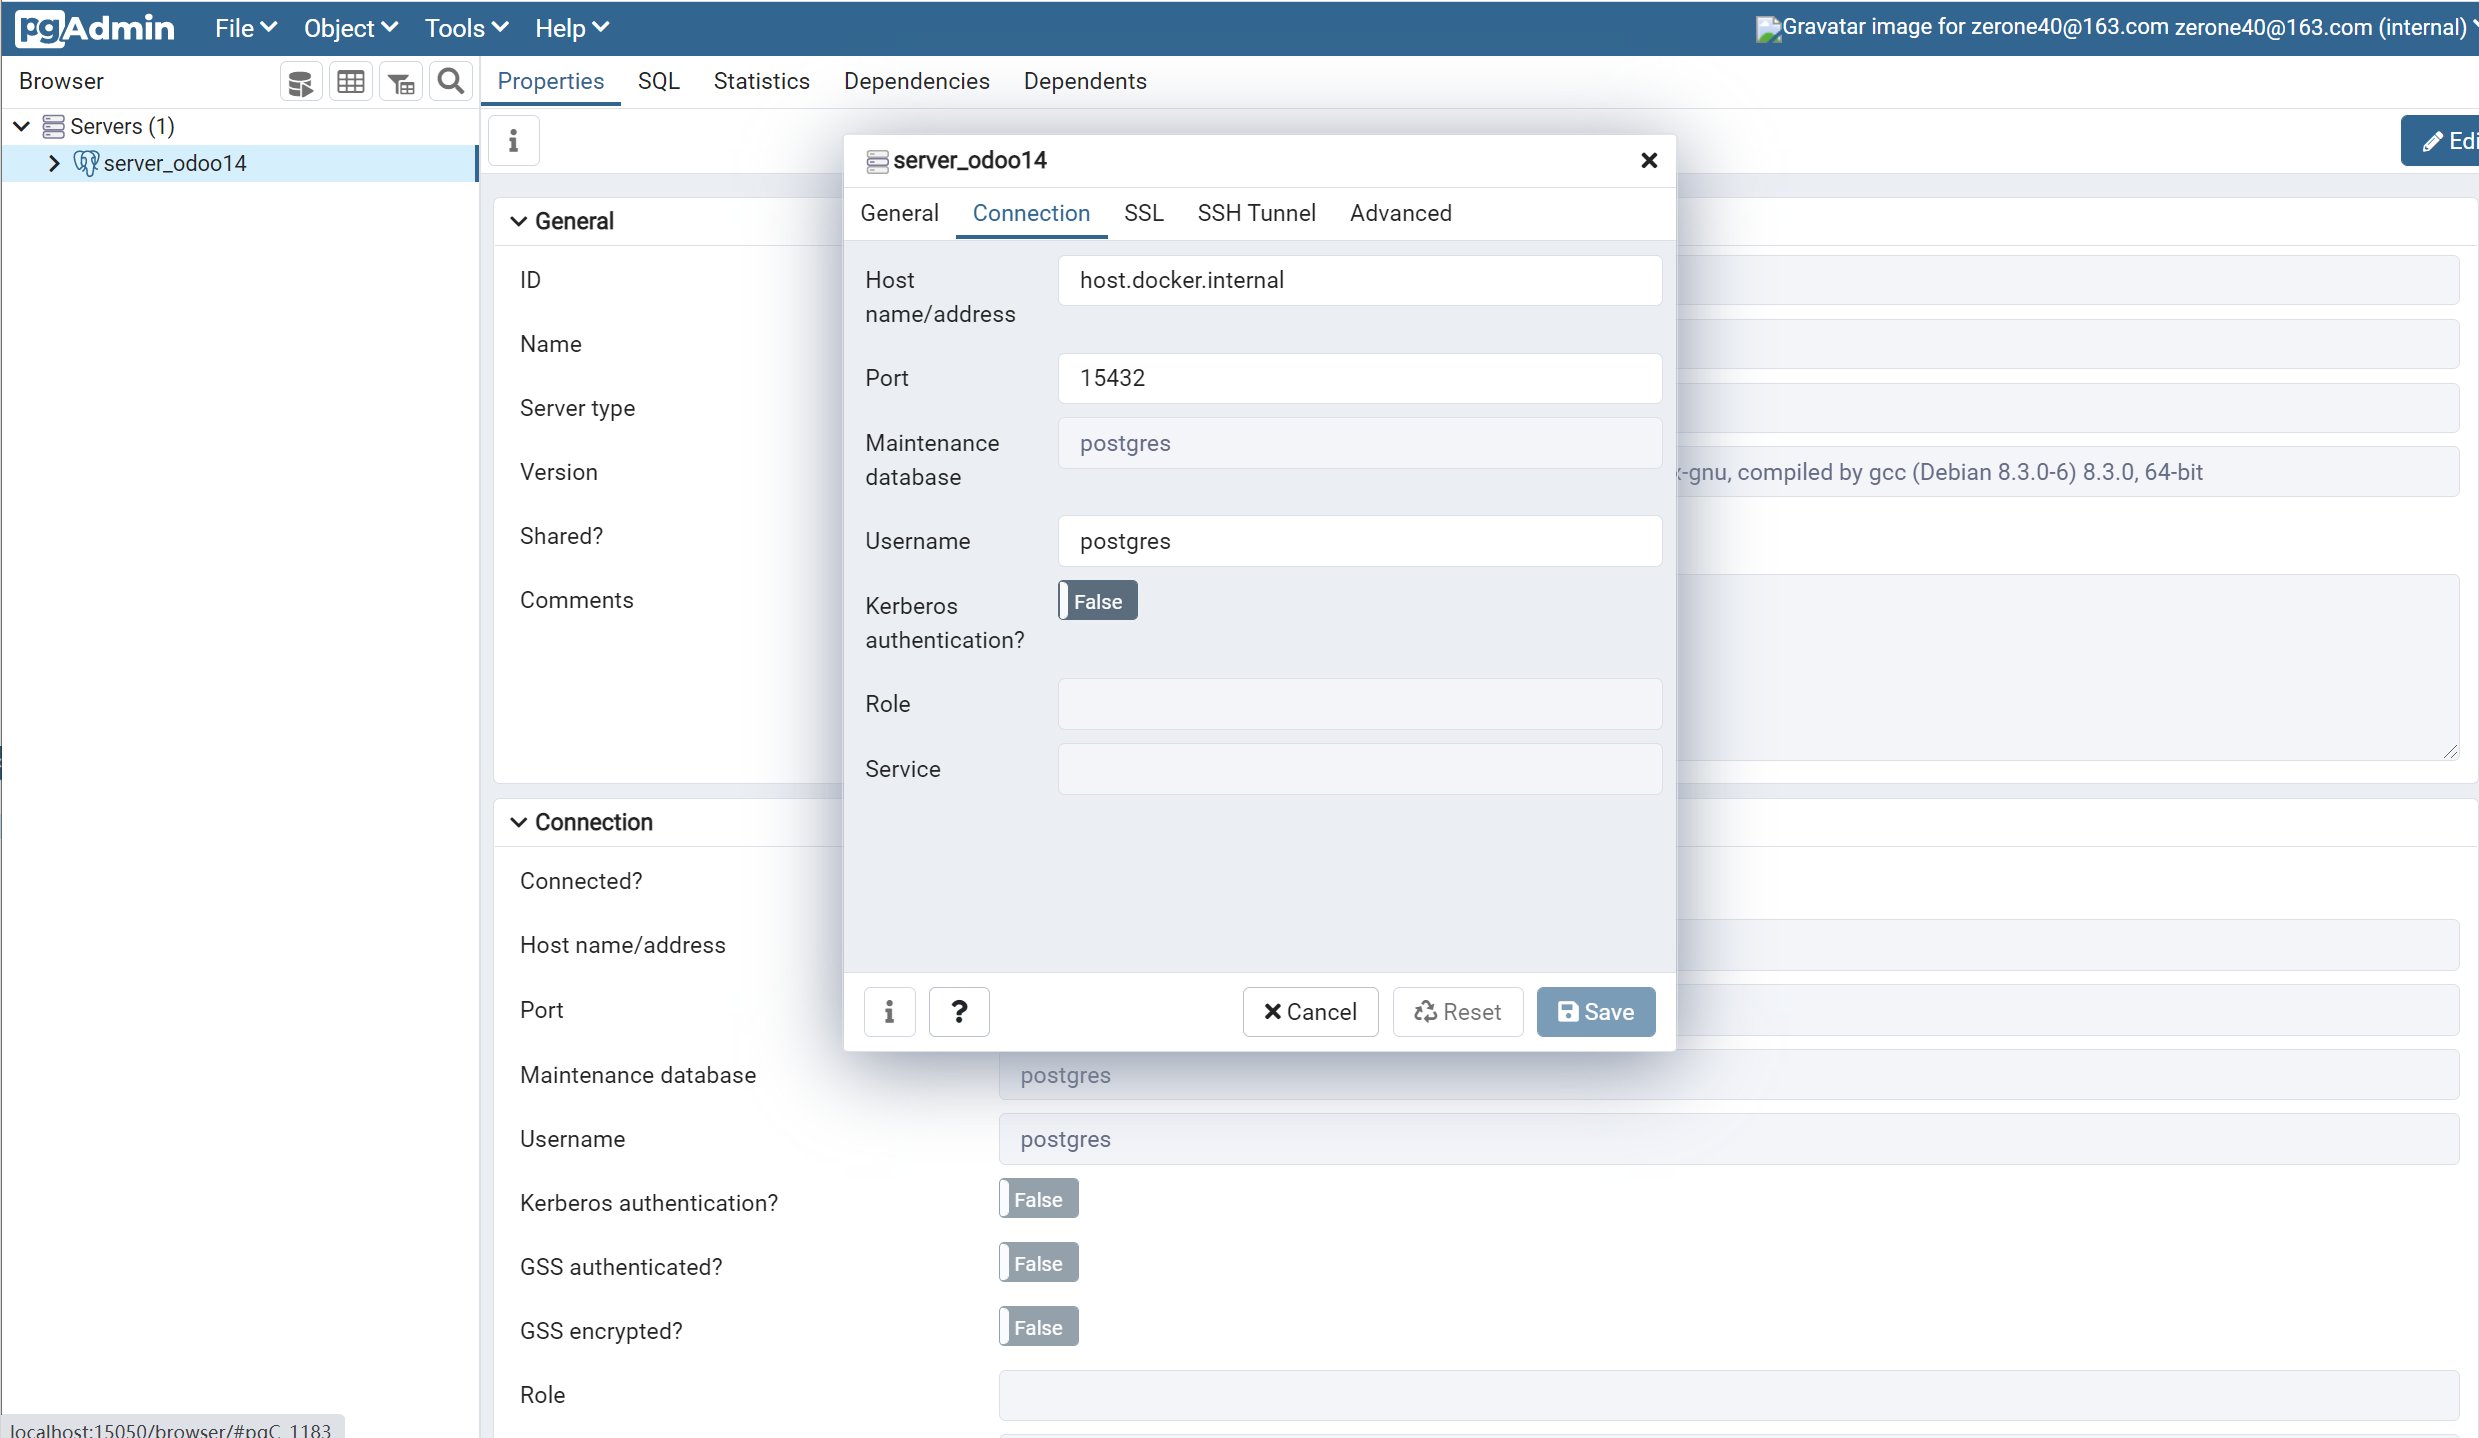Switch to the SSH Tunnel tab
The height and width of the screenshot is (1438, 2479).
tap(1256, 213)
